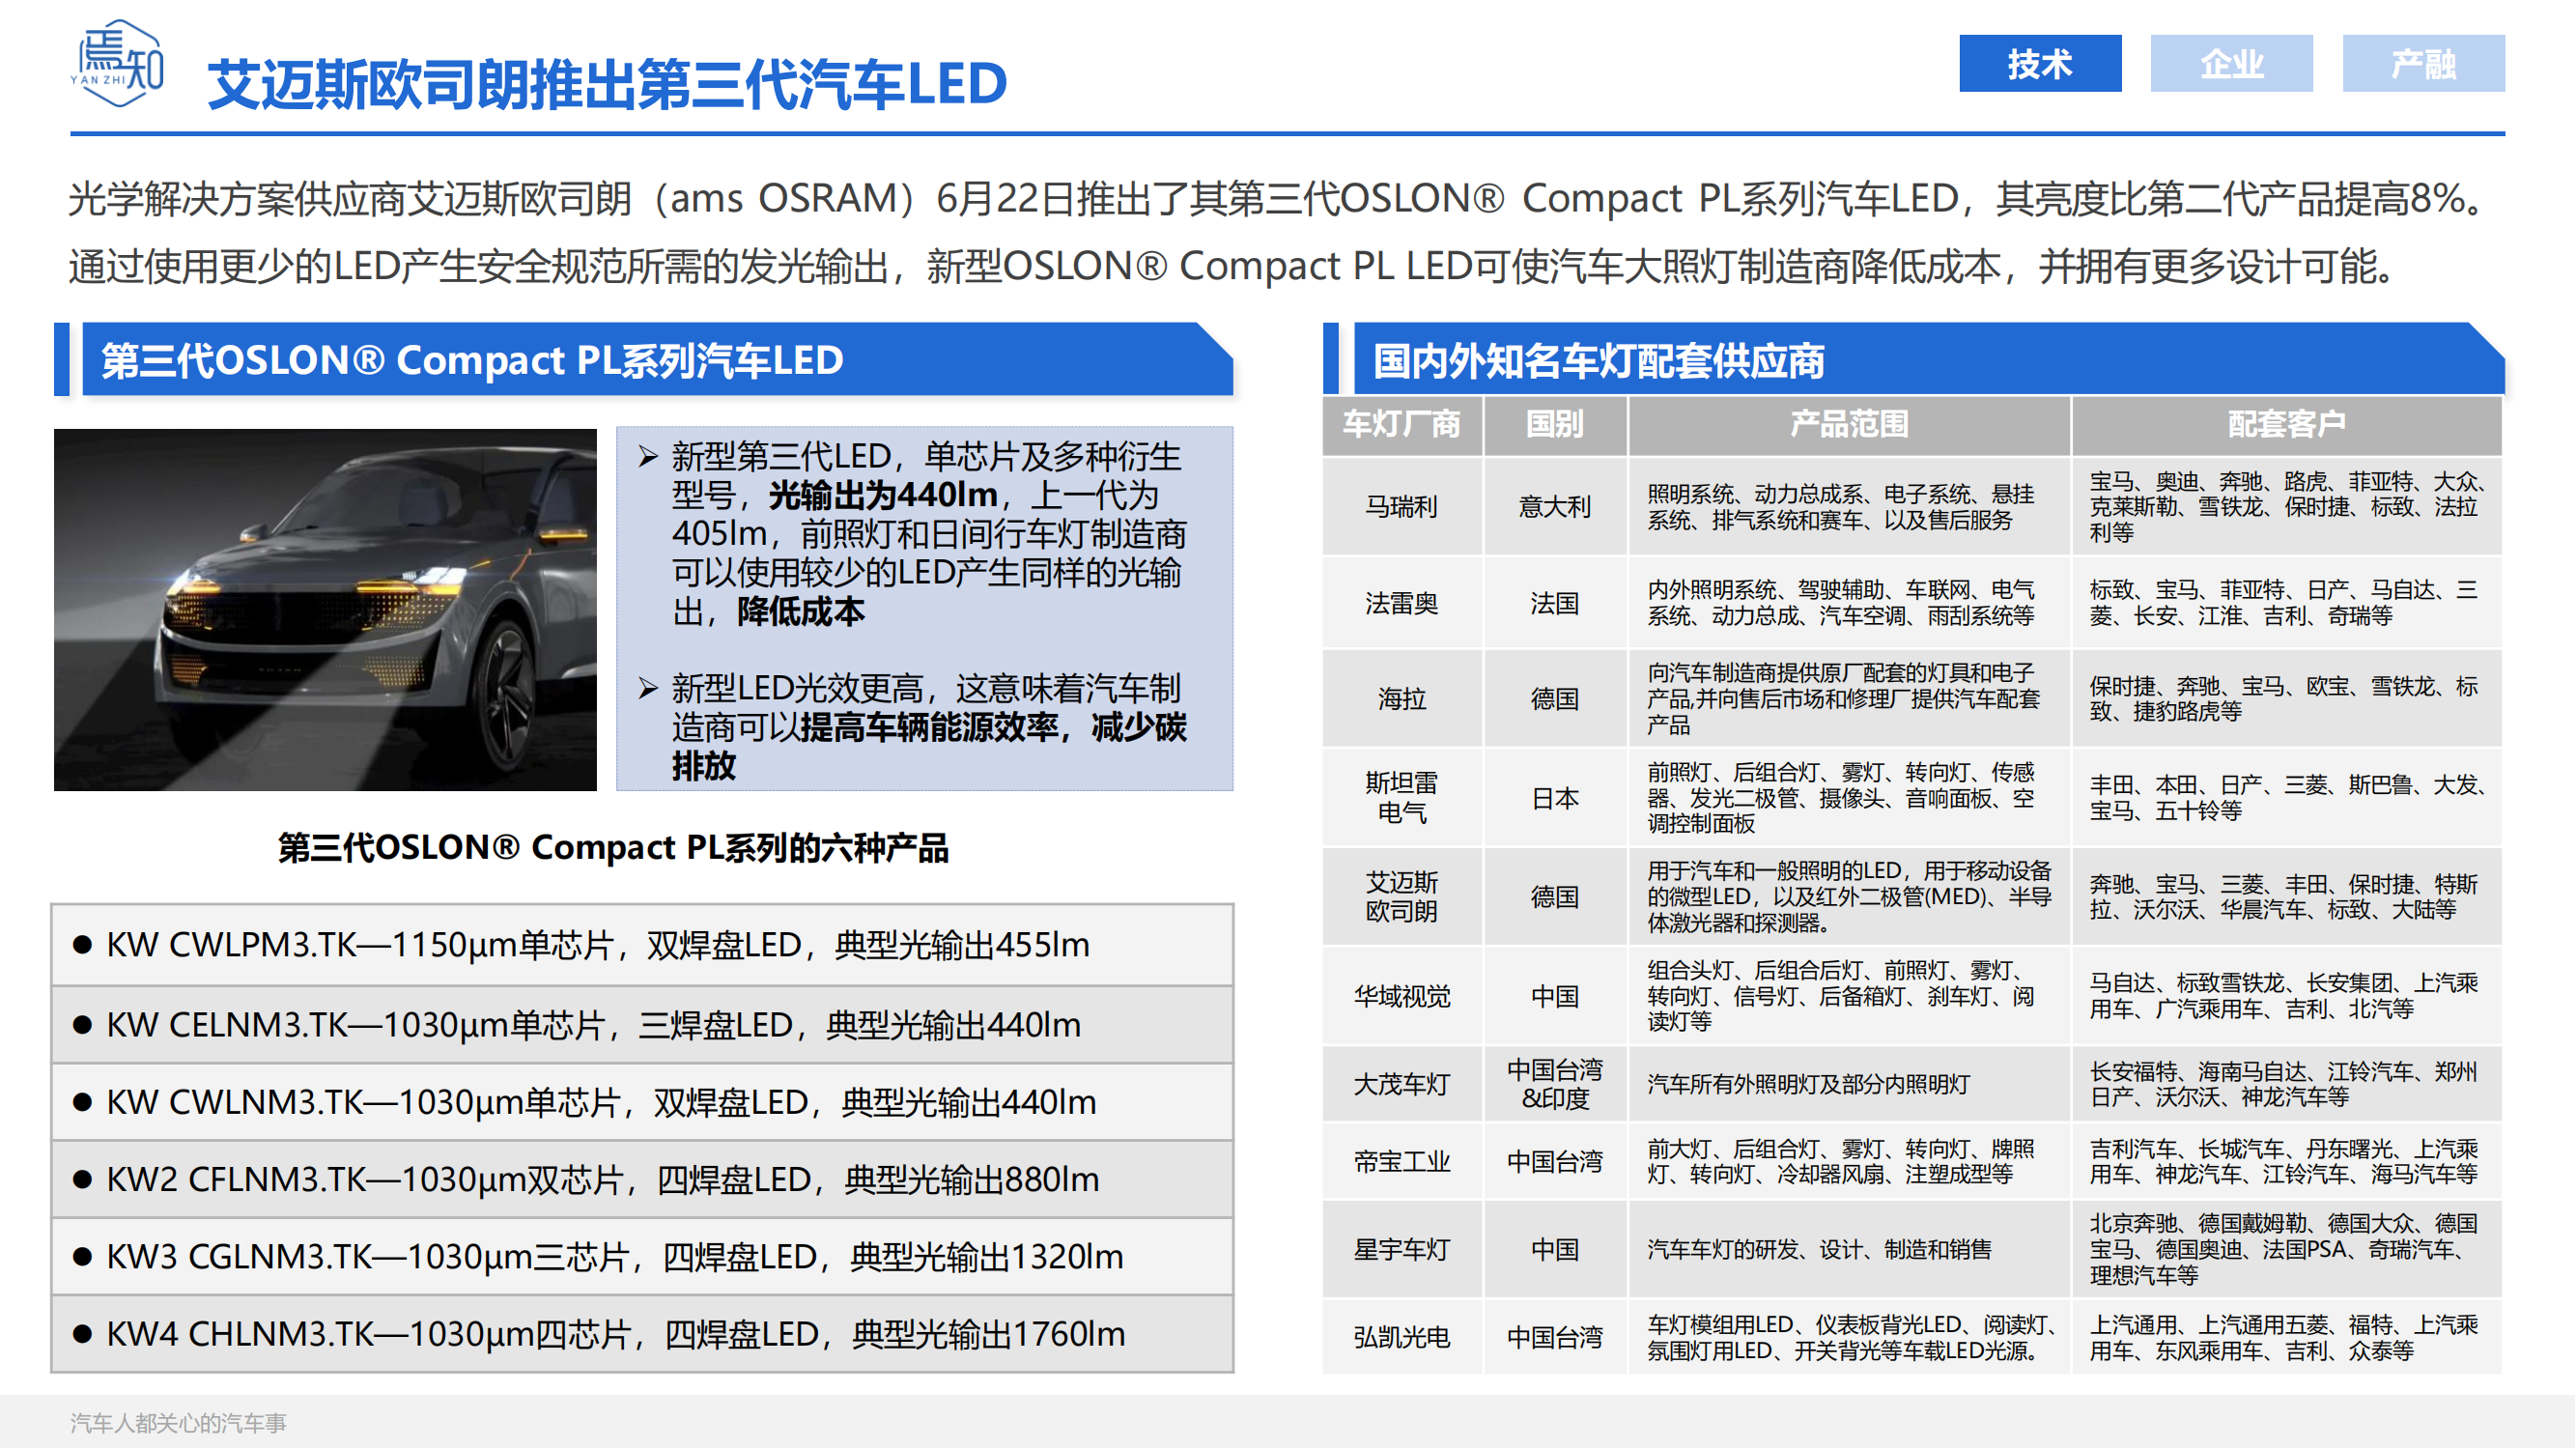Select the 技术 tab

[x=2040, y=64]
